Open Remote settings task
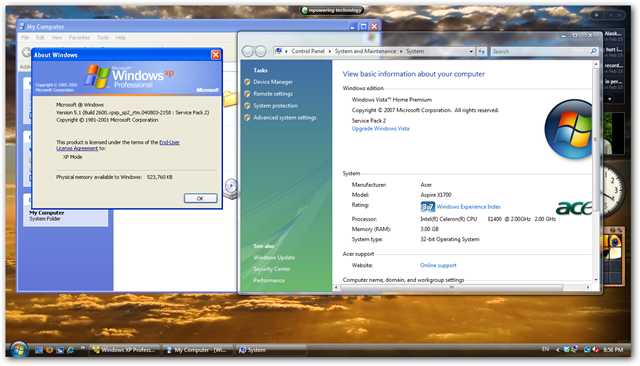The width and height of the screenshot is (640, 366). (x=273, y=94)
